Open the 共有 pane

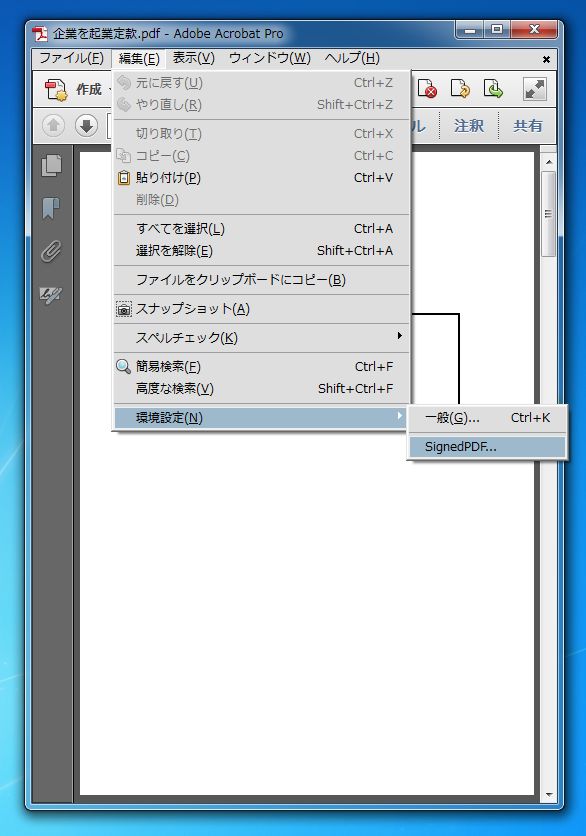pyautogui.click(x=527, y=126)
